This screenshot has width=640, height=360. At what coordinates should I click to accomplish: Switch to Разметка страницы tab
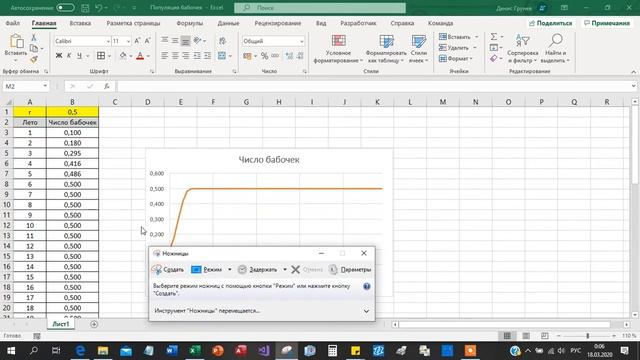point(133,23)
